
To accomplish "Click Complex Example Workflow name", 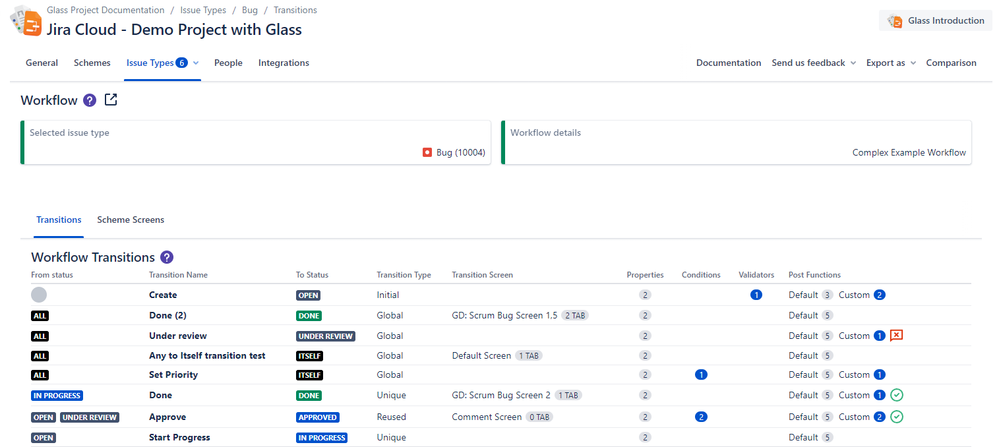I will (x=909, y=153).
